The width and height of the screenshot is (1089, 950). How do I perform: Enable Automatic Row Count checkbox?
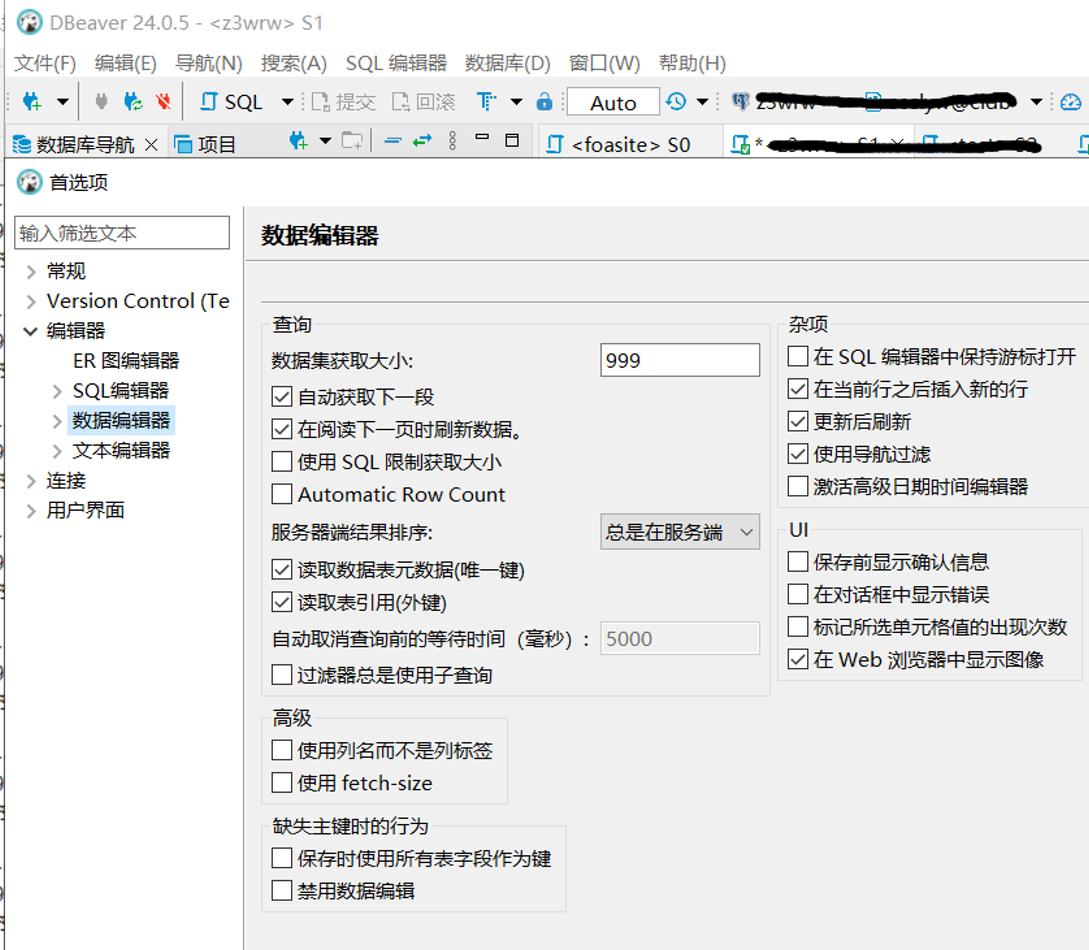(x=281, y=494)
